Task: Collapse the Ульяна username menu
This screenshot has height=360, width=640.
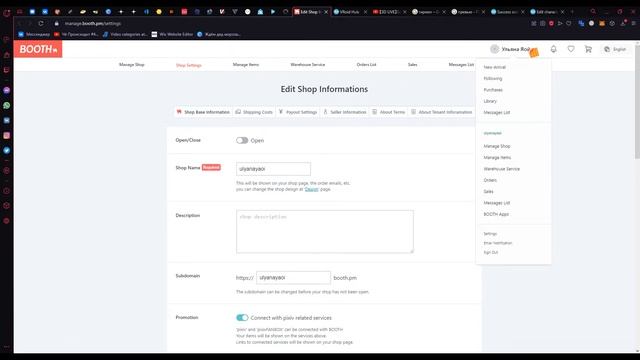Action: [516, 49]
